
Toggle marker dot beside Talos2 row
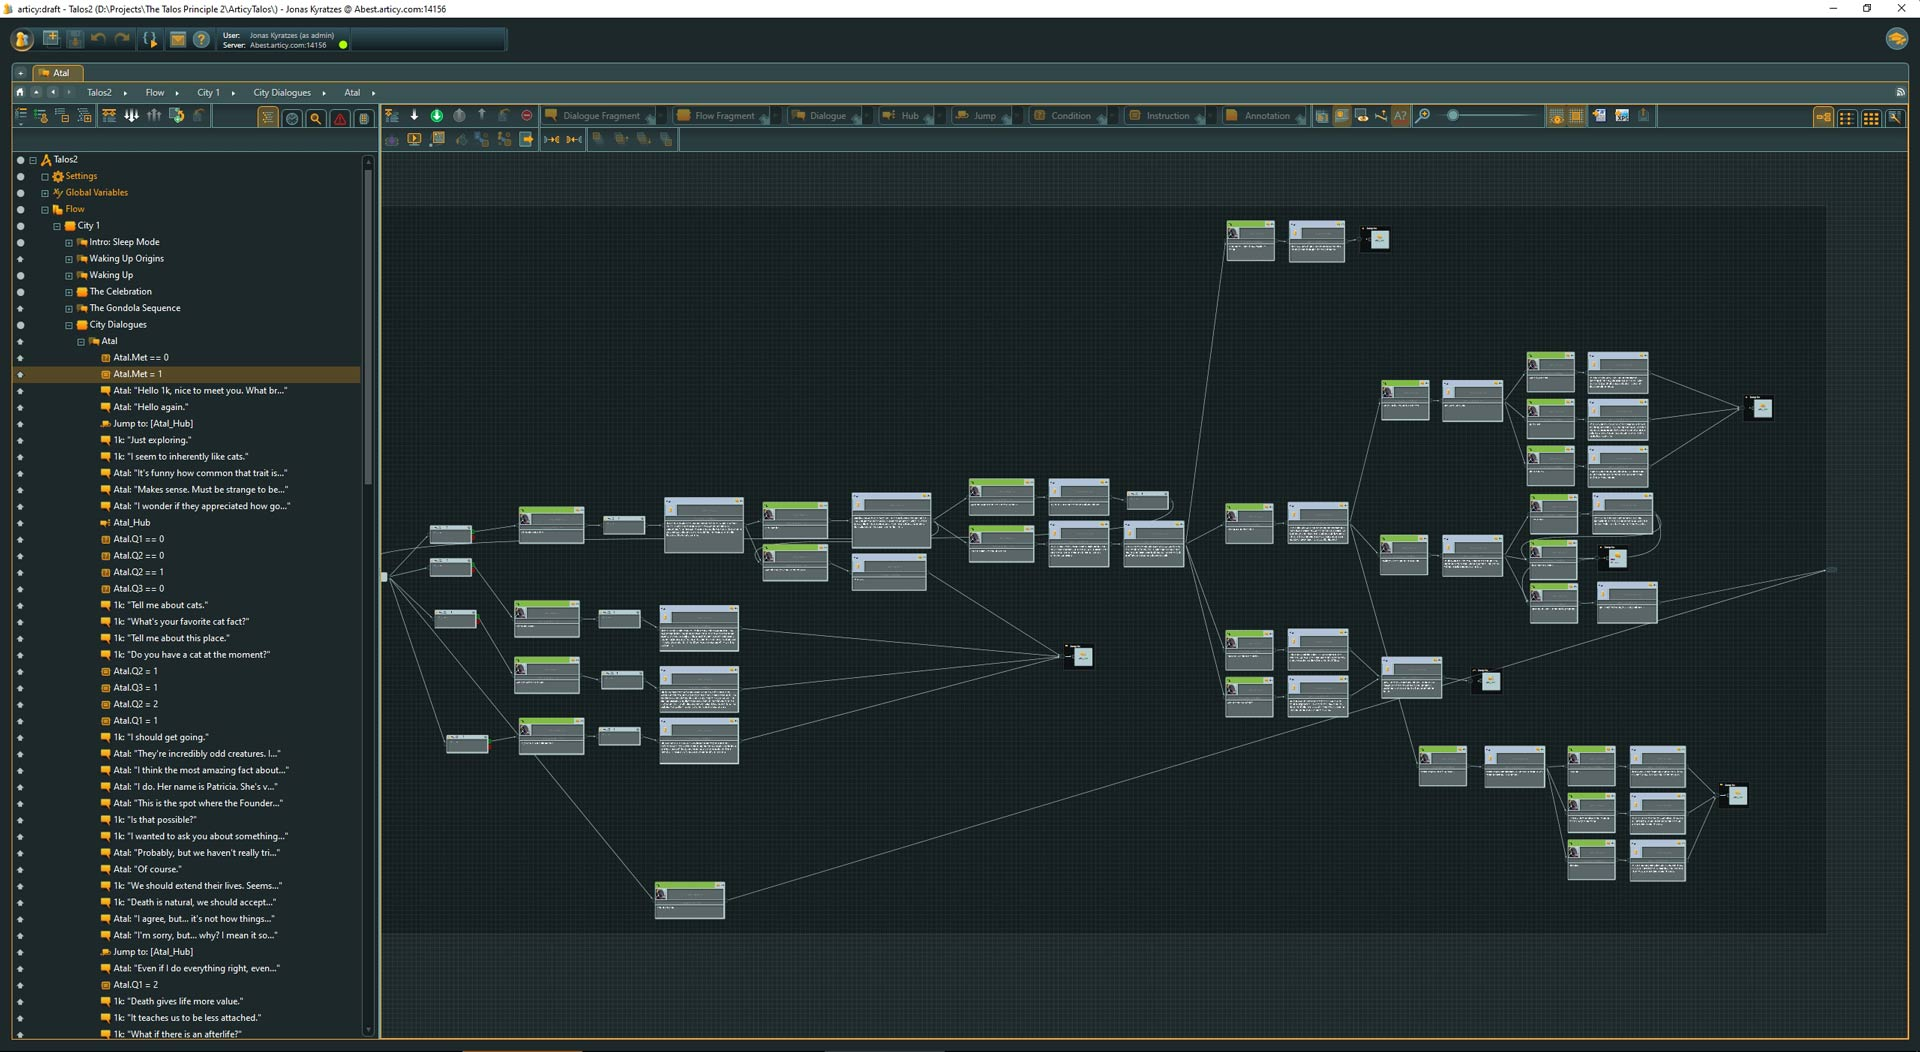click(x=20, y=160)
